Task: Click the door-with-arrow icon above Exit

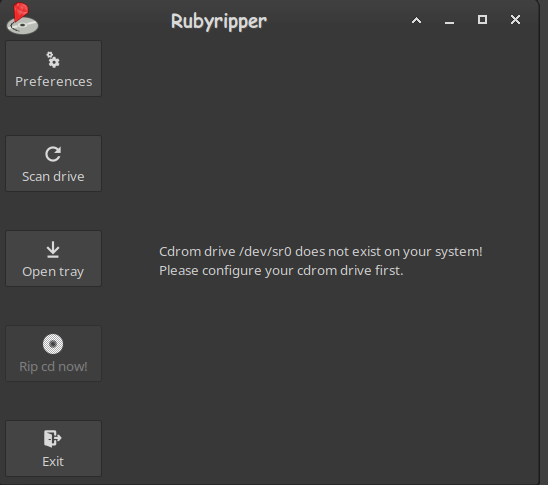Action: [53, 439]
